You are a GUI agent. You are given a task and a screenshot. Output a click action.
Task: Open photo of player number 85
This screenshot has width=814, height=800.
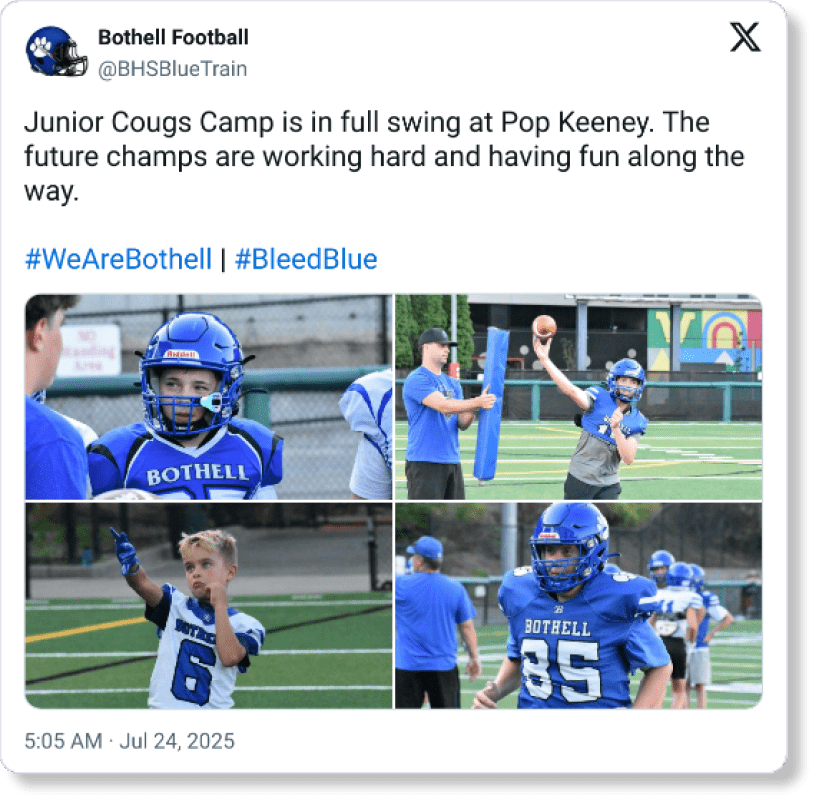point(578,605)
